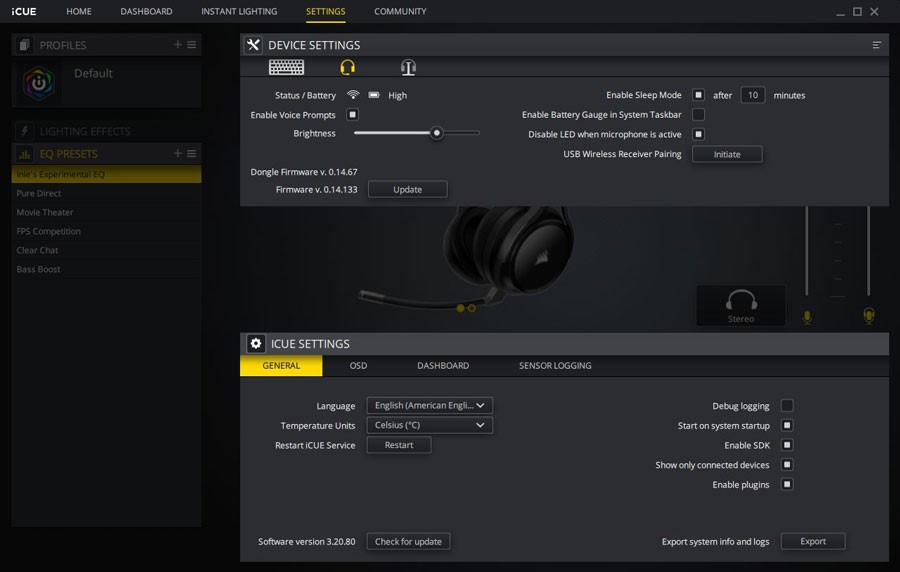Select the Clear Chat EQ preset

pyautogui.click(x=106, y=250)
